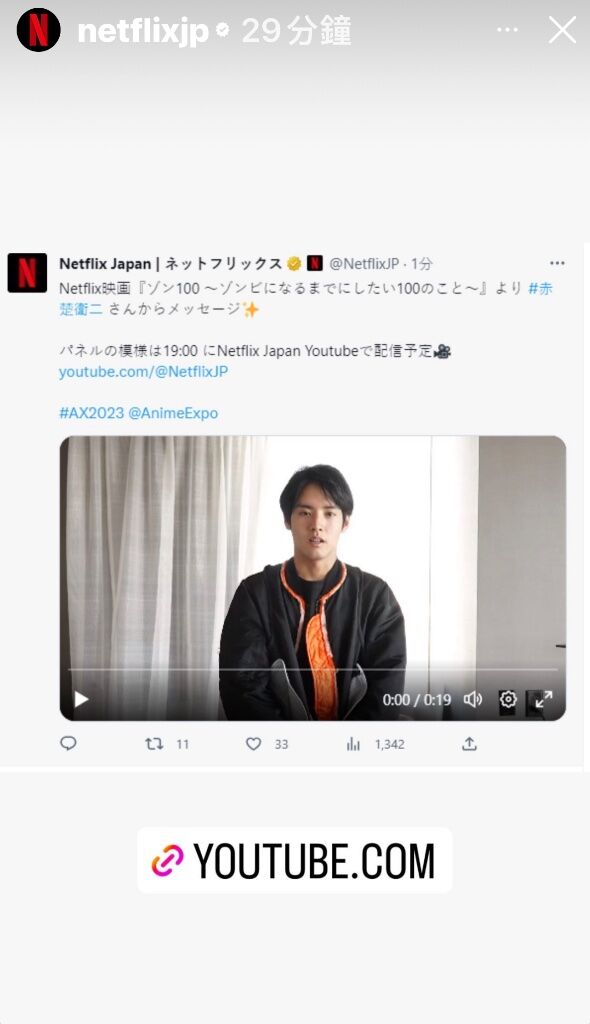Open the tweet's more options menu
This screenshot has width=590, height=1024.
[557, 263]
